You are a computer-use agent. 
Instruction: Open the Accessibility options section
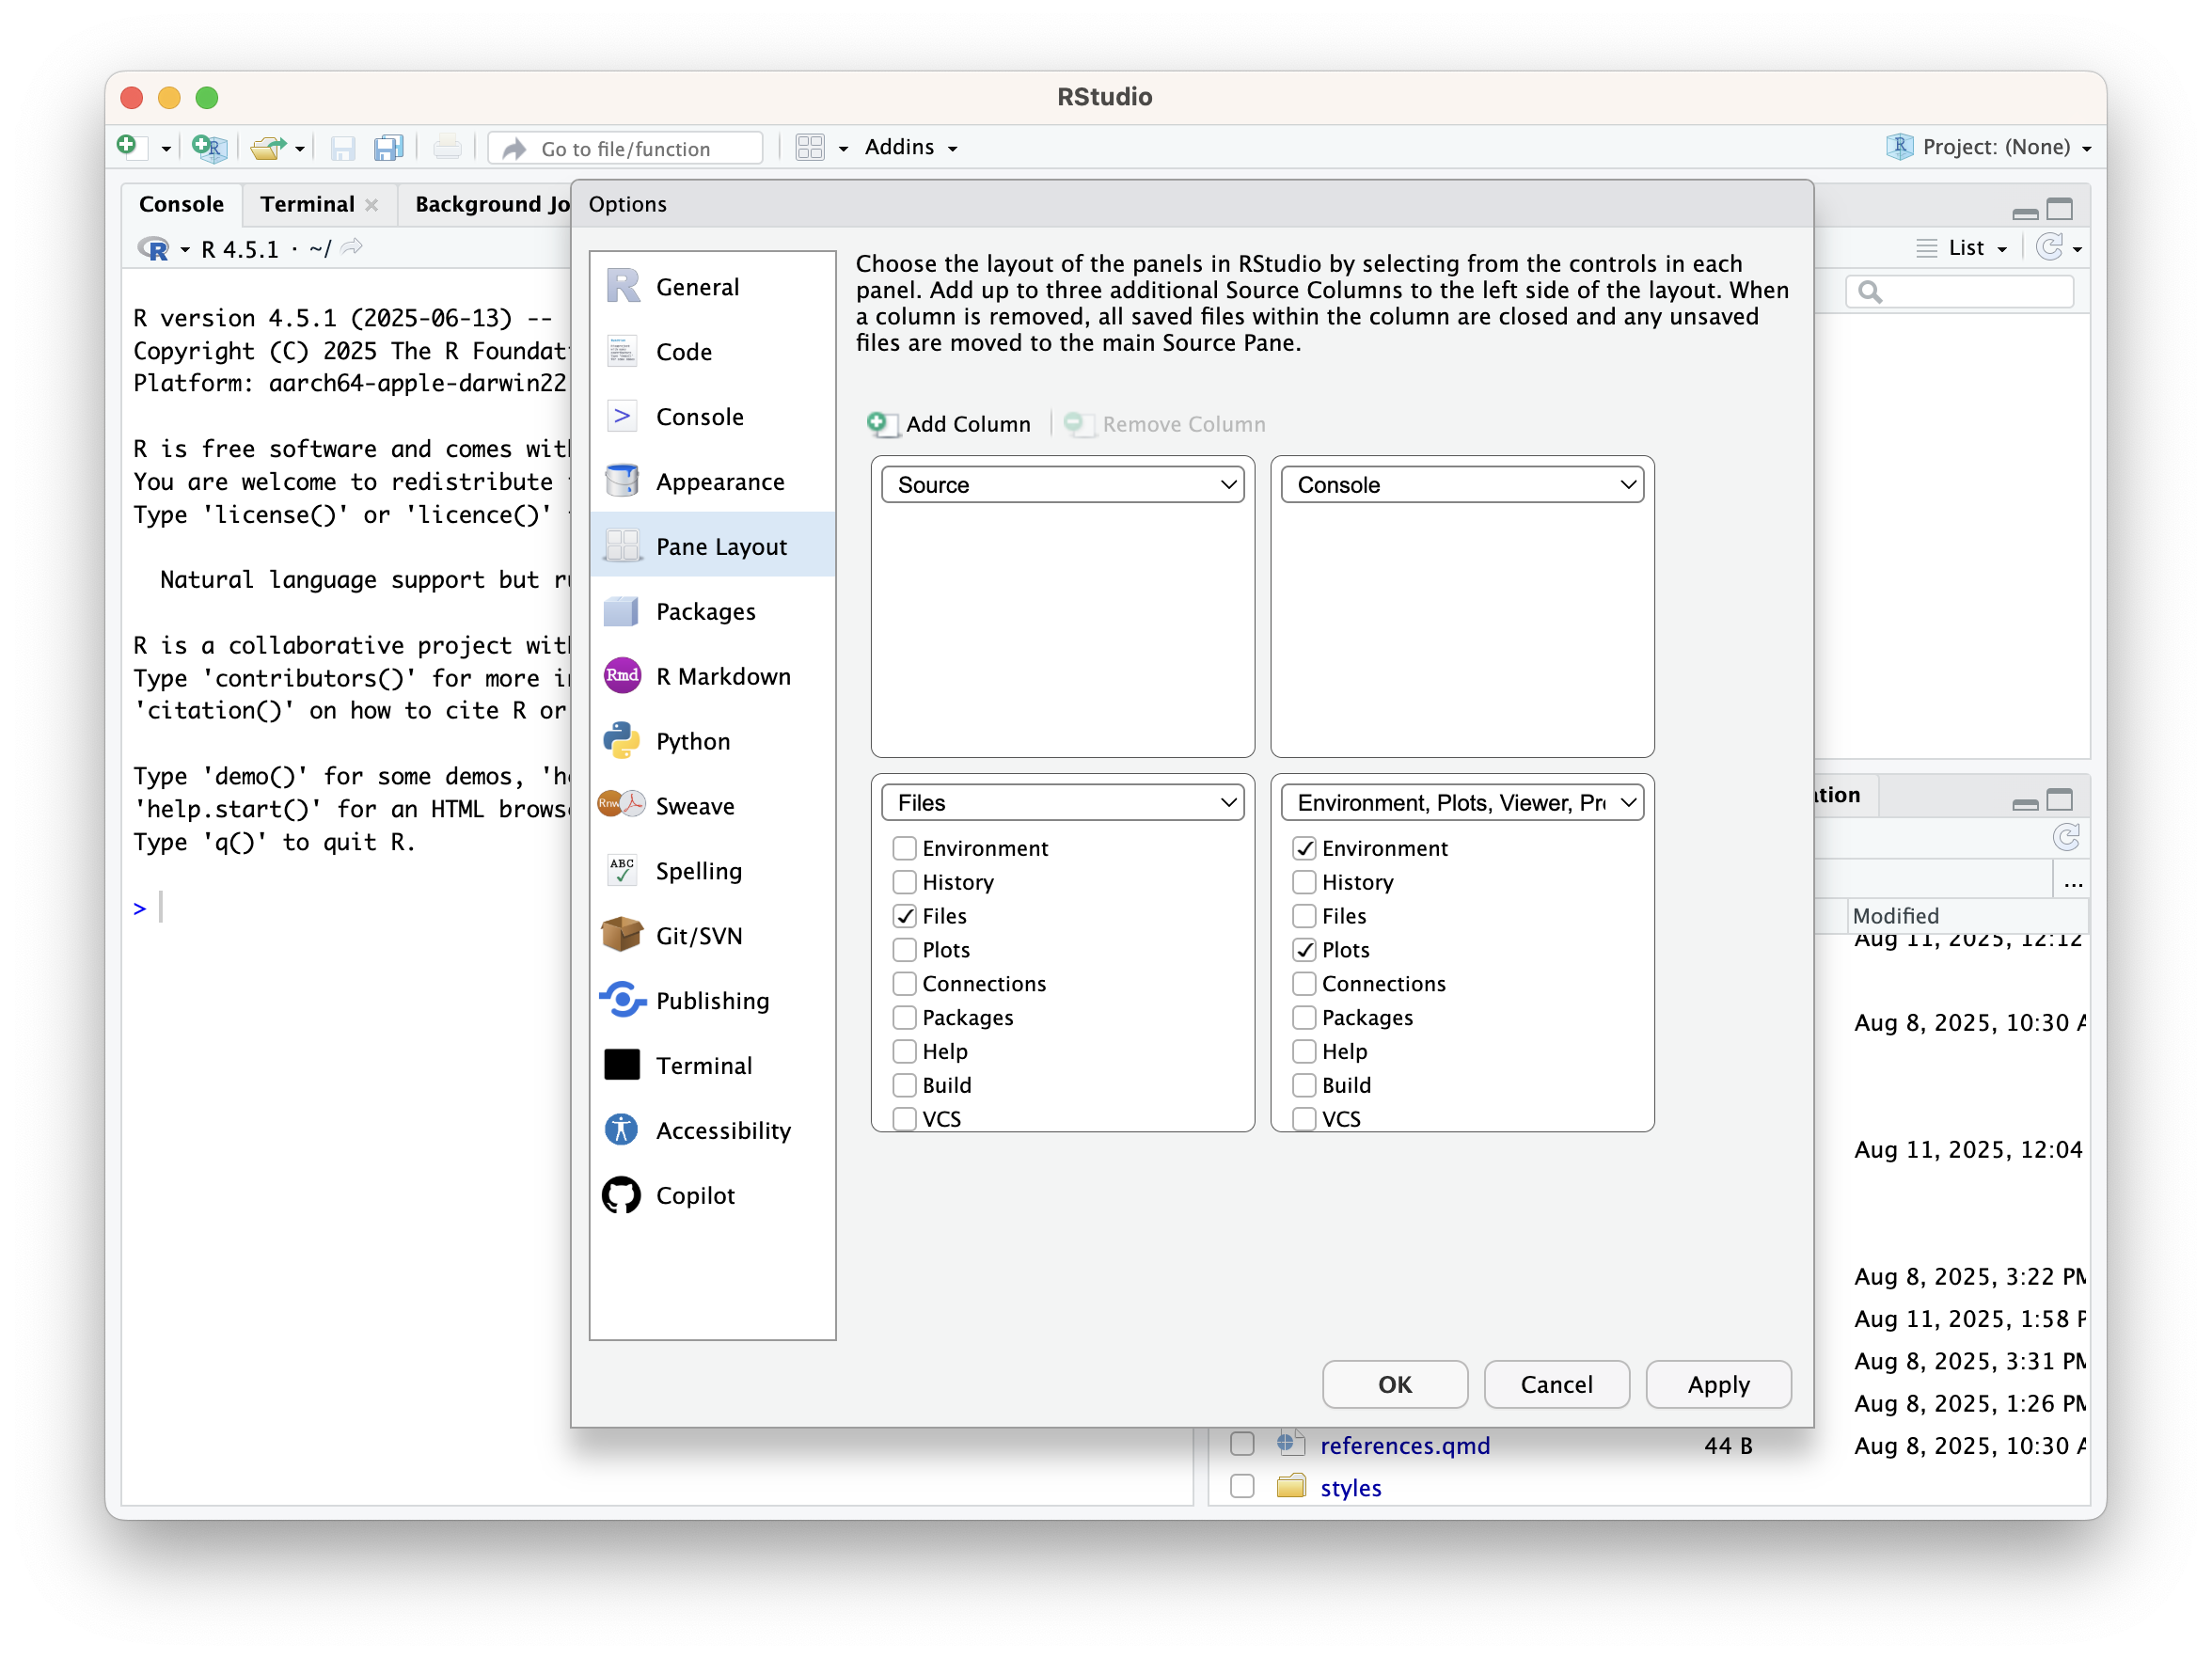coord(712,1131)
